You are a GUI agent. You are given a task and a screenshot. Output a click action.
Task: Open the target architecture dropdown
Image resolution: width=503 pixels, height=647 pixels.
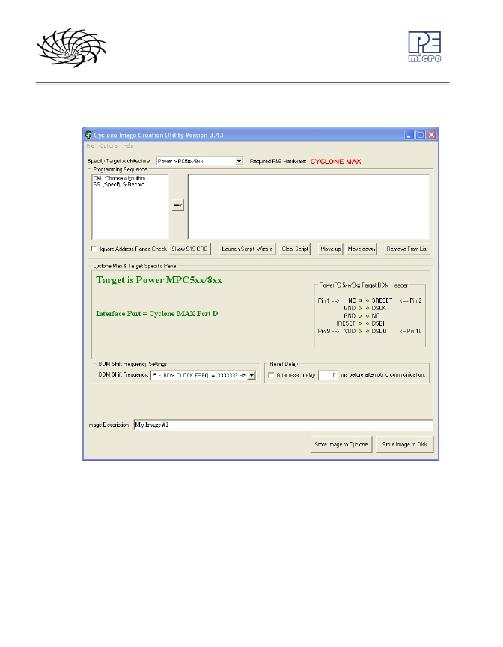point(199,161)
